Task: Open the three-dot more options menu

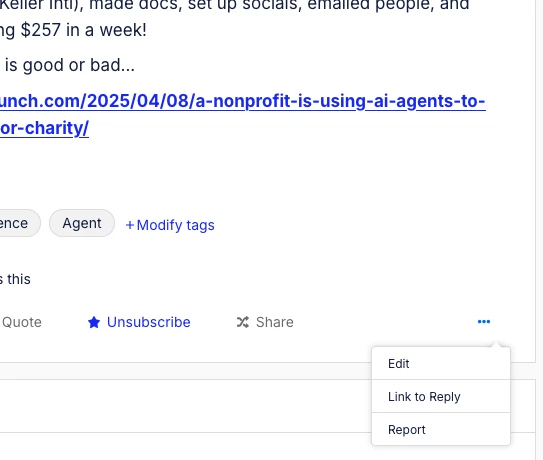Action: pos(484,322)
